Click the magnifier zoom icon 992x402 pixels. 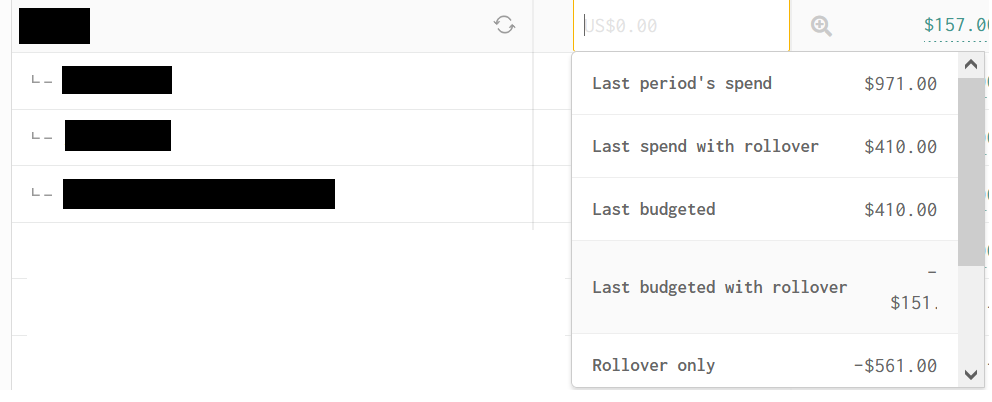click(821, 26)
